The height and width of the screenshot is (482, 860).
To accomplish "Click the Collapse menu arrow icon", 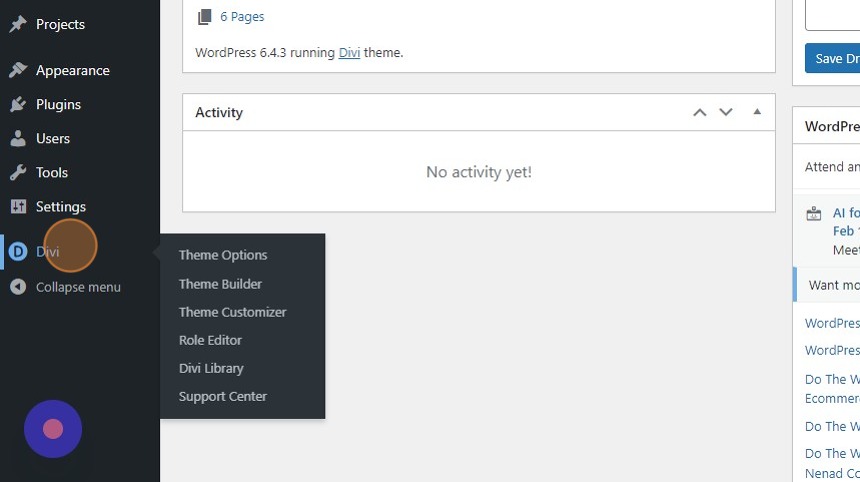I will 17,287.
